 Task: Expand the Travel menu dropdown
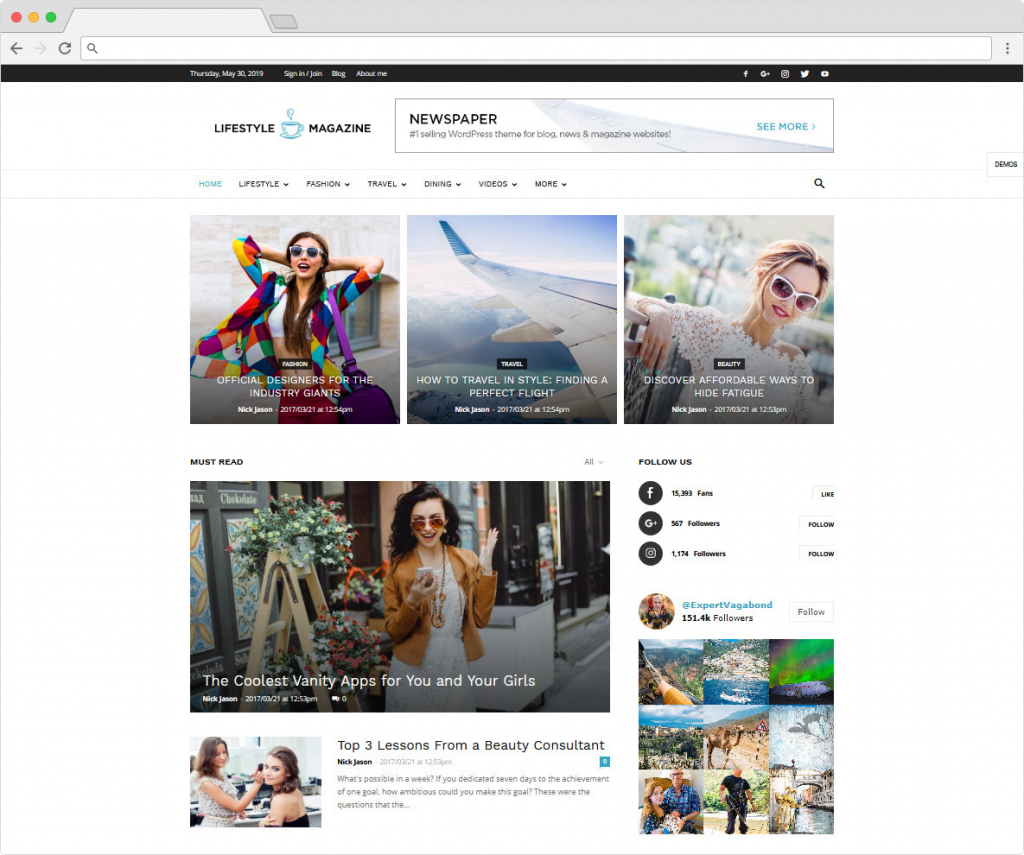[386, 184]
